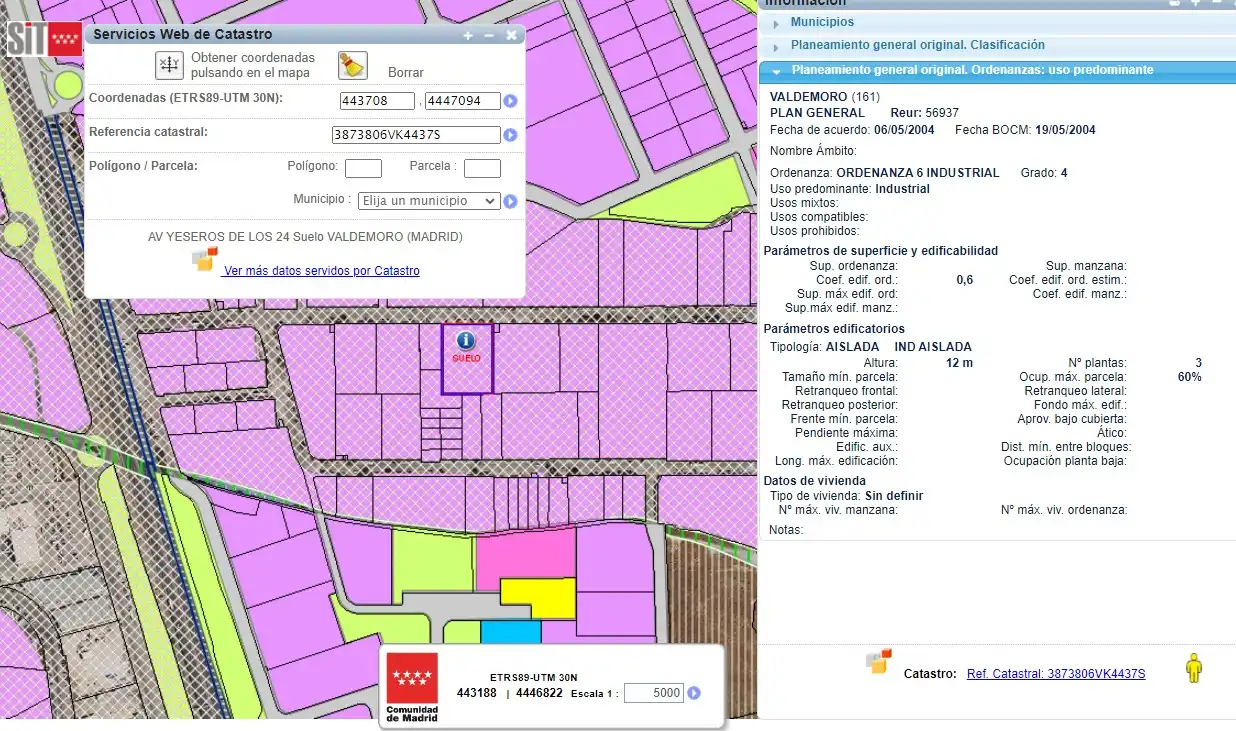Click the Catastro buildings icon in popup

tap(205, 260)
